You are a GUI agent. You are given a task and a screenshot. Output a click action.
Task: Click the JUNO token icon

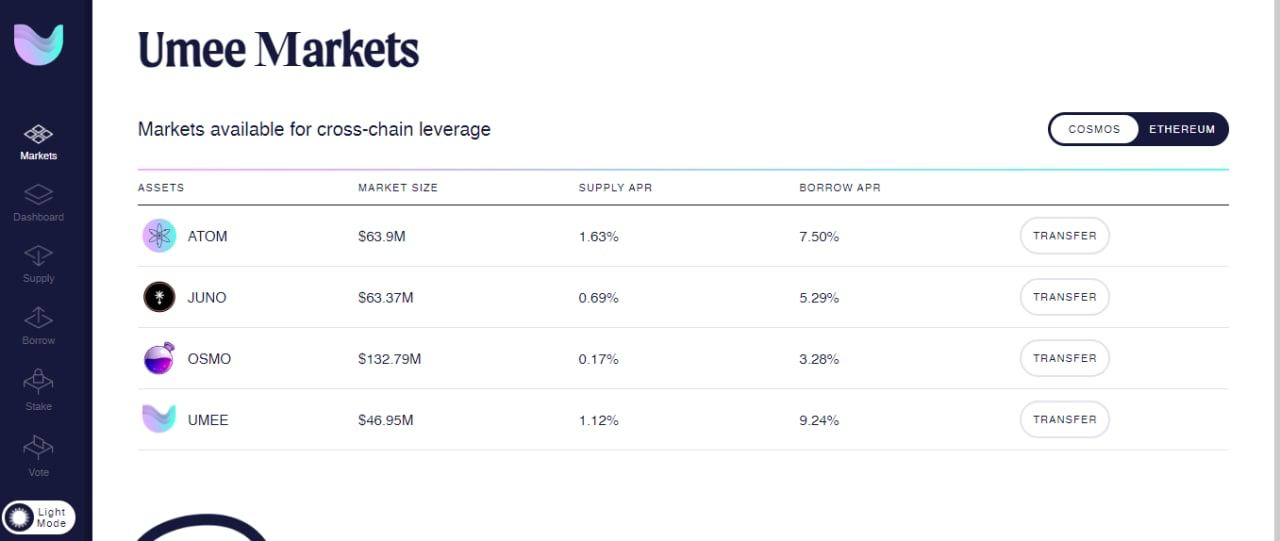tap(159, 297)
